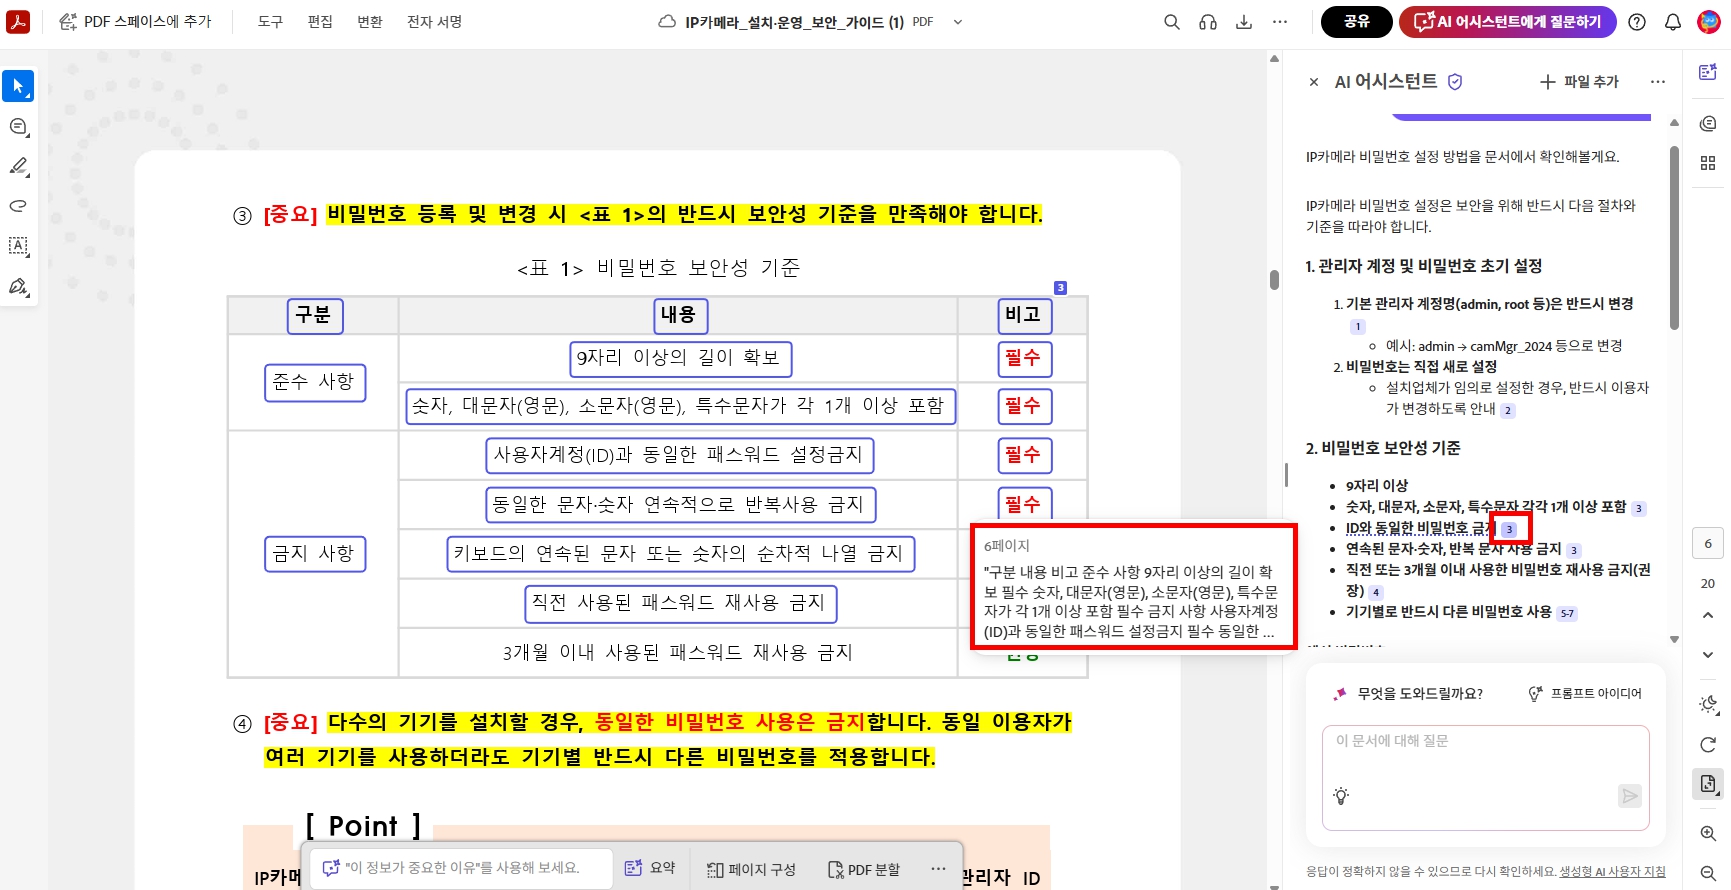The image size is (1731, 890).
Task: Click the 'PDF 분할' button
Action: (x=864, y=869)
